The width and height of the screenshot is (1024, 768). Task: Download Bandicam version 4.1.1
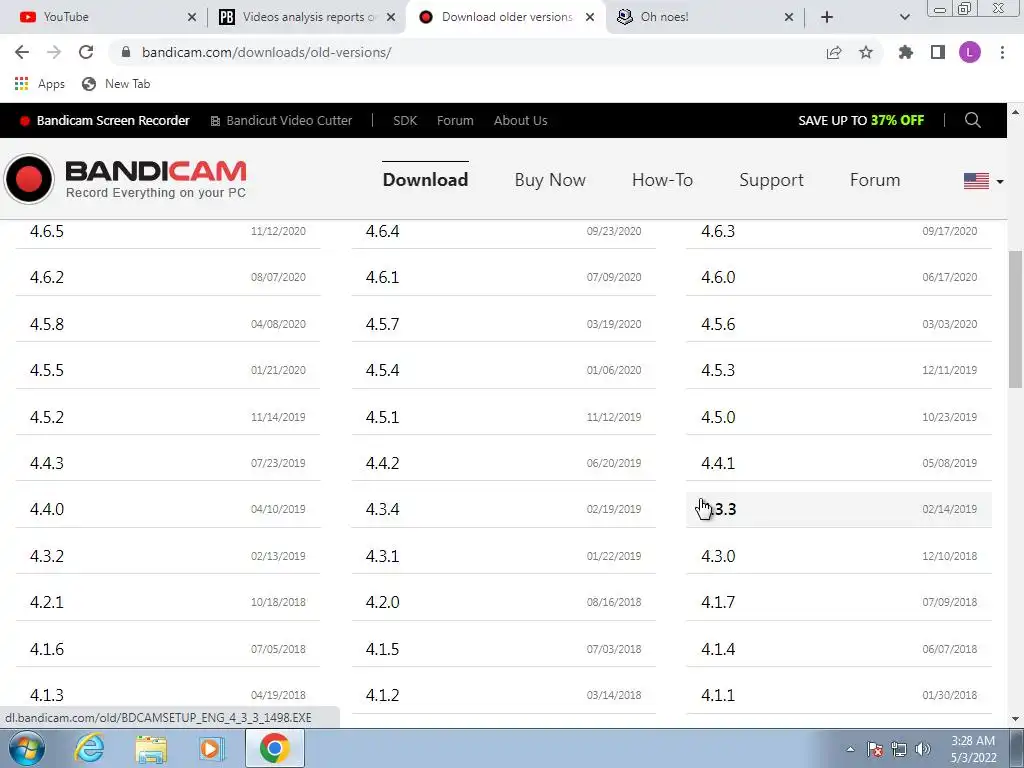coord(839,695)
